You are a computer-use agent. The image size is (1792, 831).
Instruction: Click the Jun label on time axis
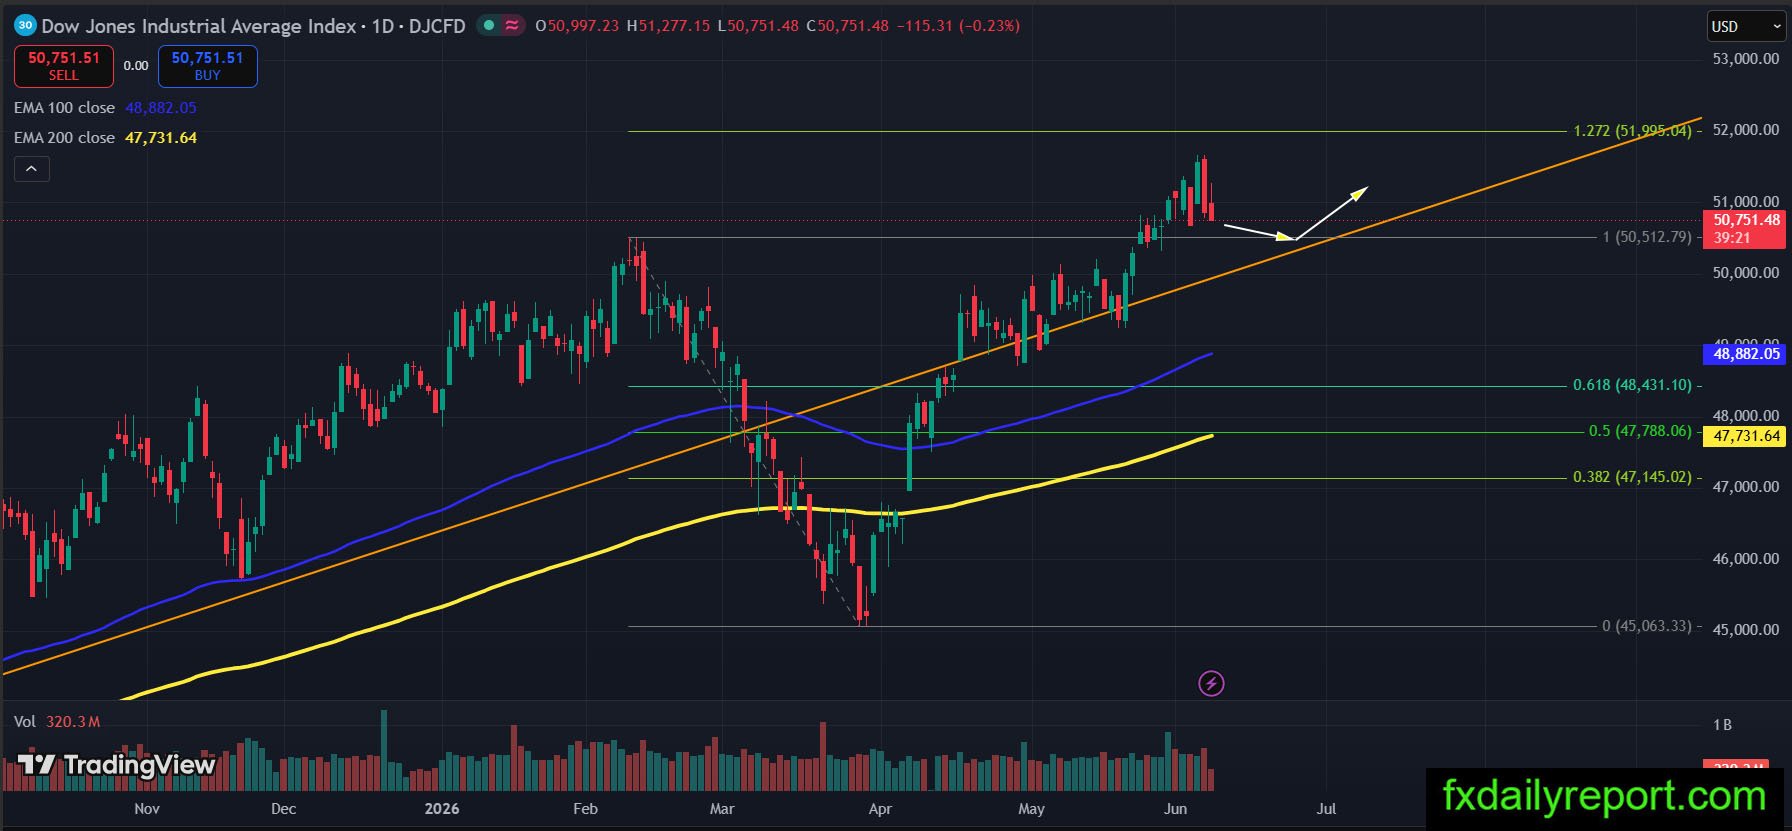(1176, 809)
